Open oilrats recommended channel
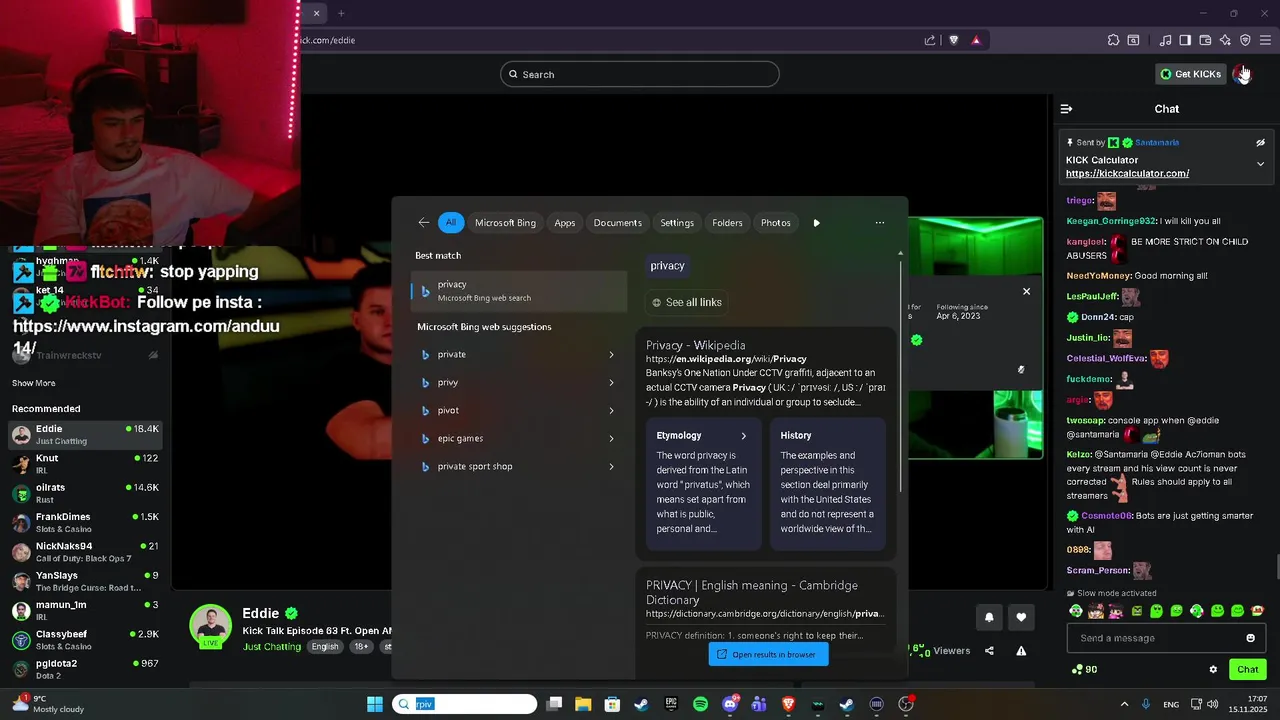1280x720 pixels. [x=85, y=493]
